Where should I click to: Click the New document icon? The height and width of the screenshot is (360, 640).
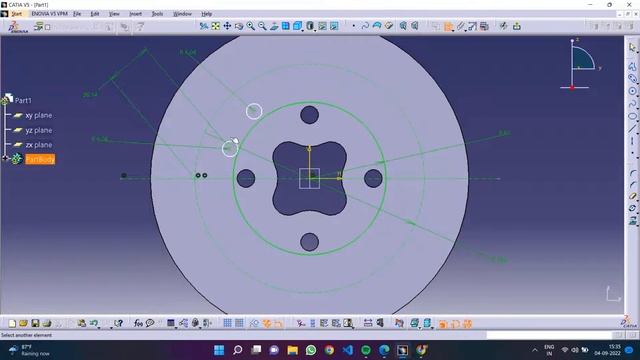click(x=12, y=323)
